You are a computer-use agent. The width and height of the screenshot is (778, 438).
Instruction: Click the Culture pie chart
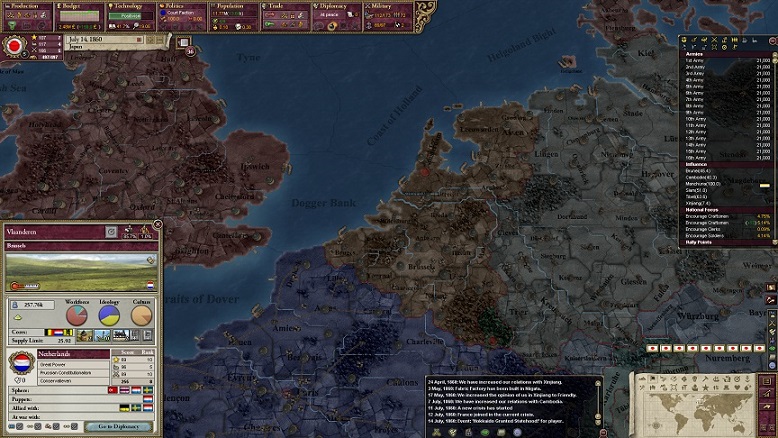click(142, 314)
